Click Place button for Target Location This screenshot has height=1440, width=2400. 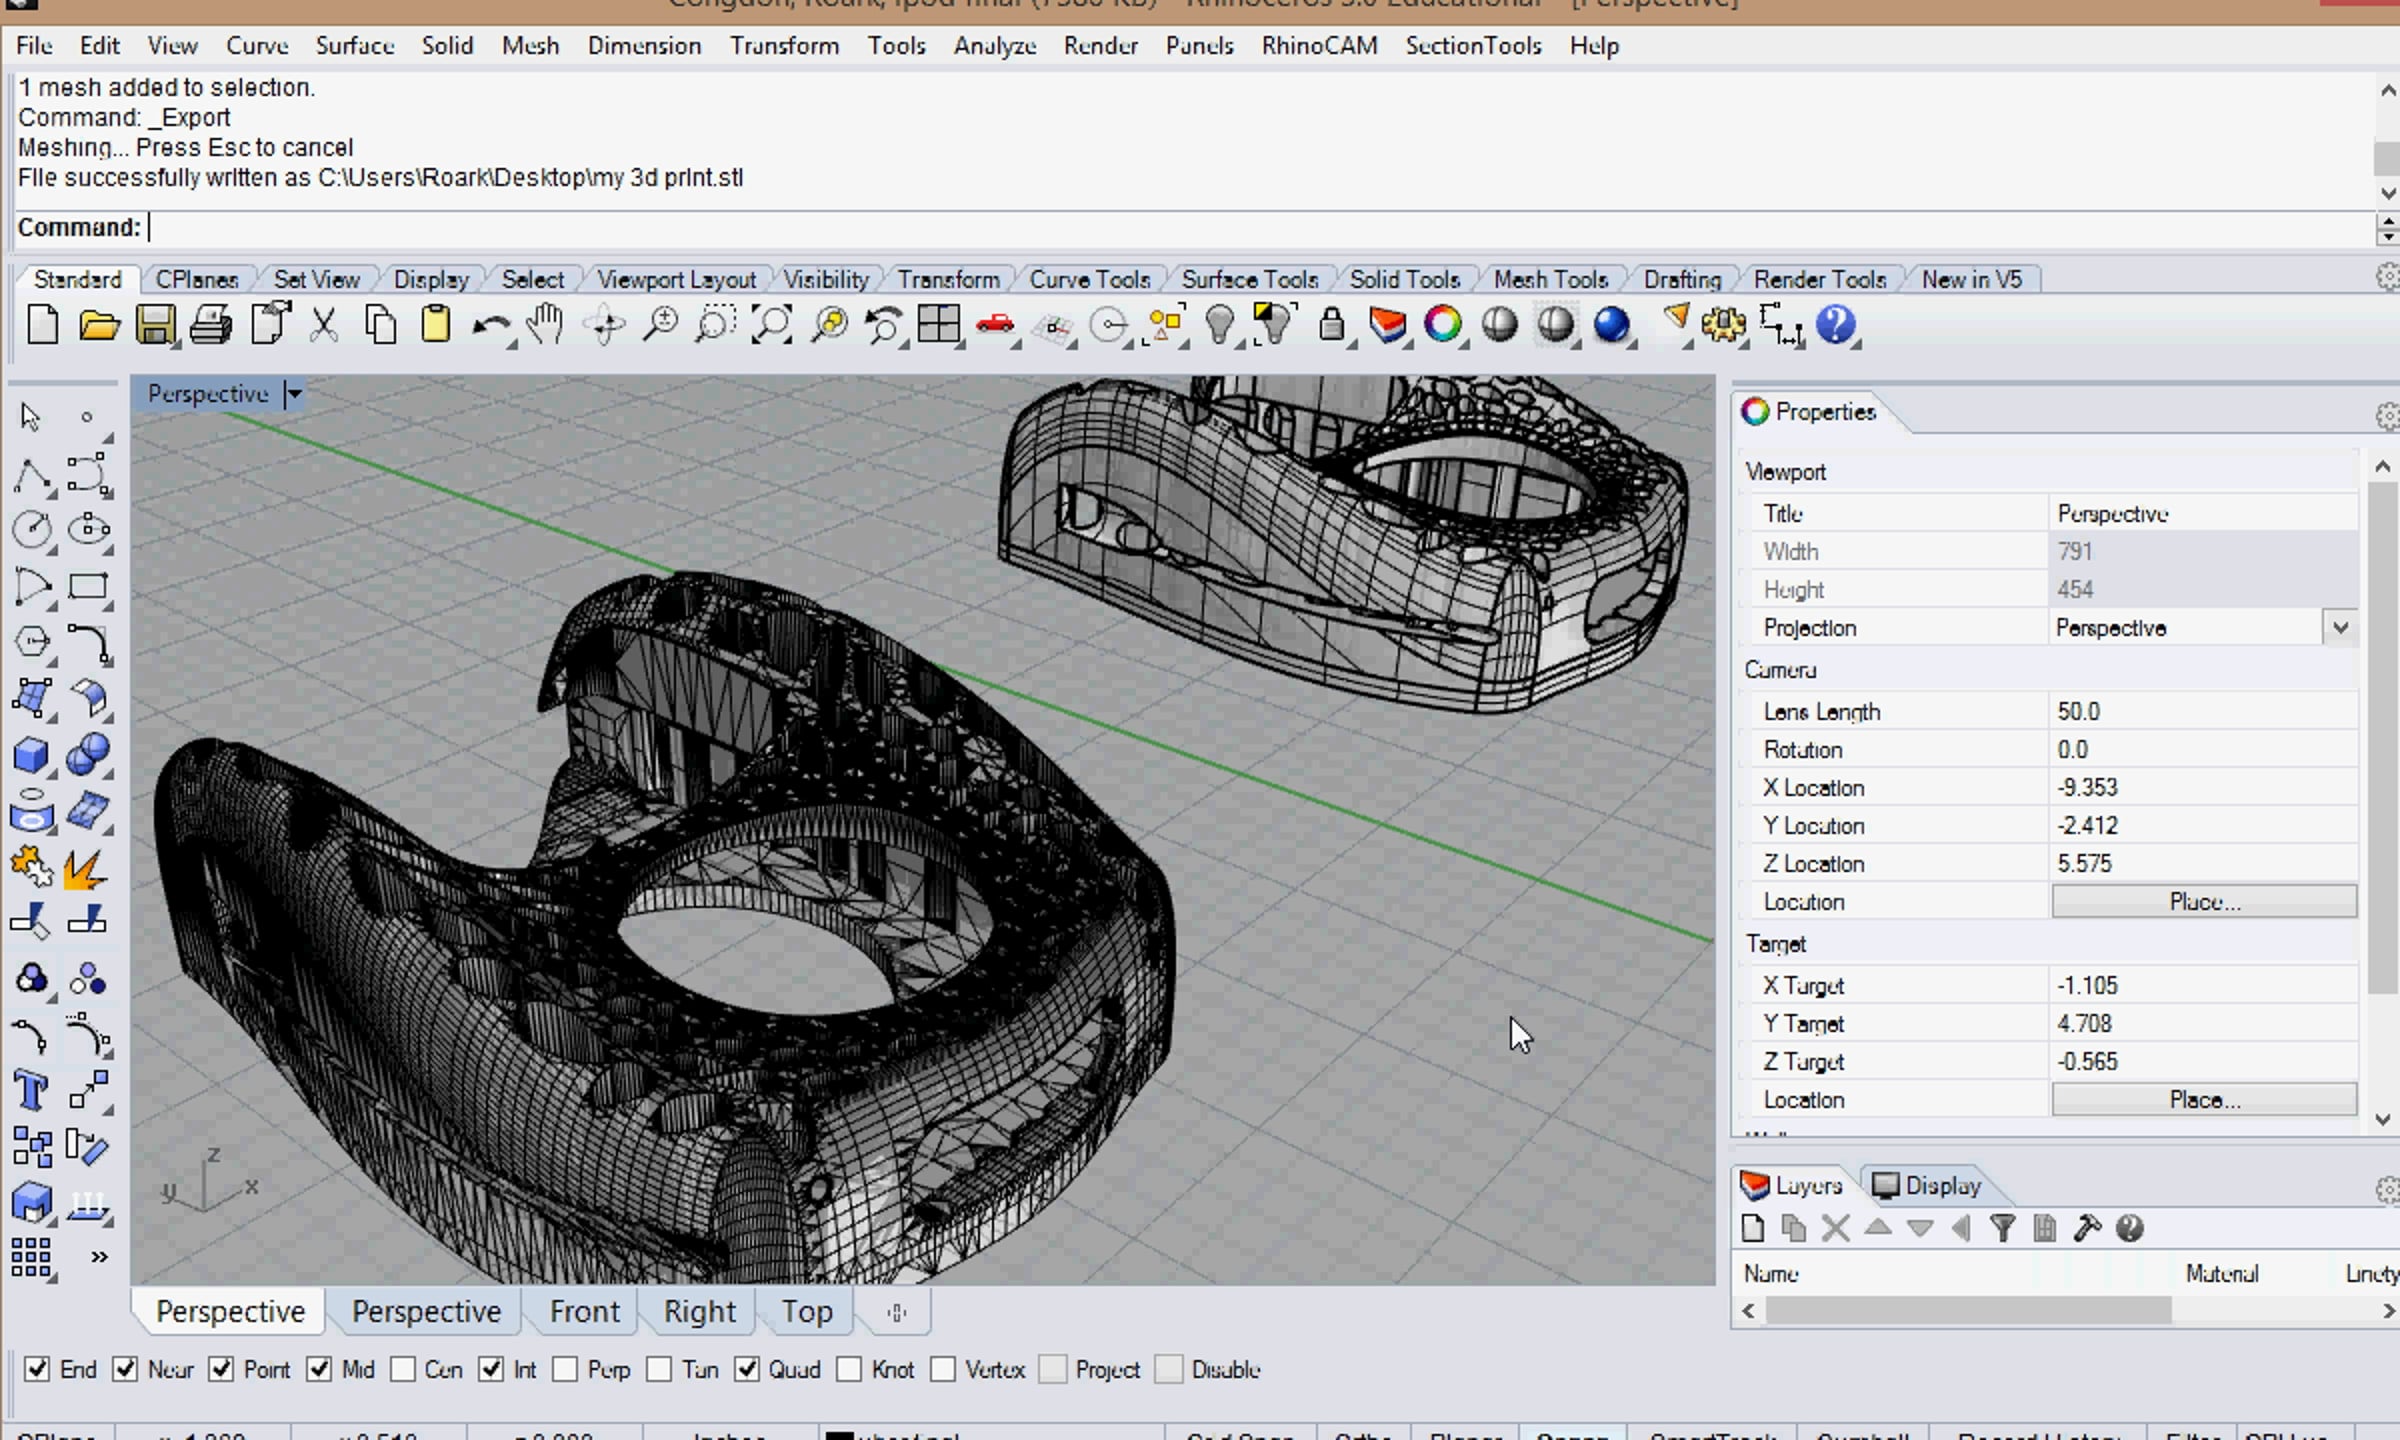(x=2204, y=1099)
